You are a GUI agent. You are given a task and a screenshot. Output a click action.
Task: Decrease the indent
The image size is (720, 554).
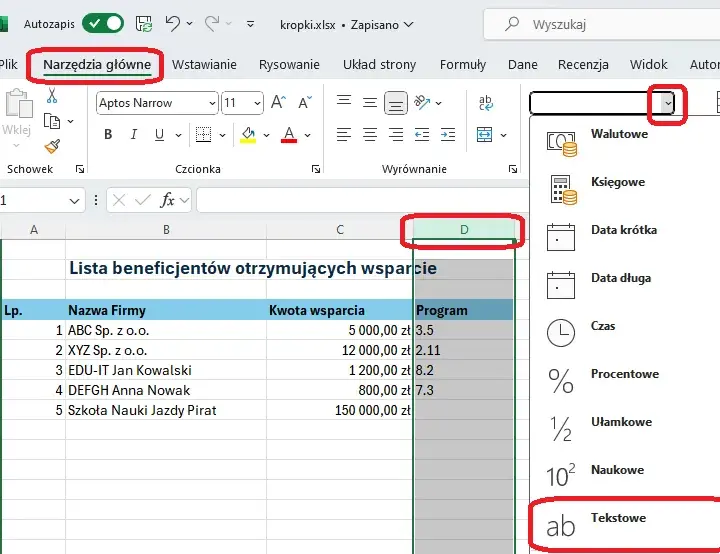coord(422,135)
